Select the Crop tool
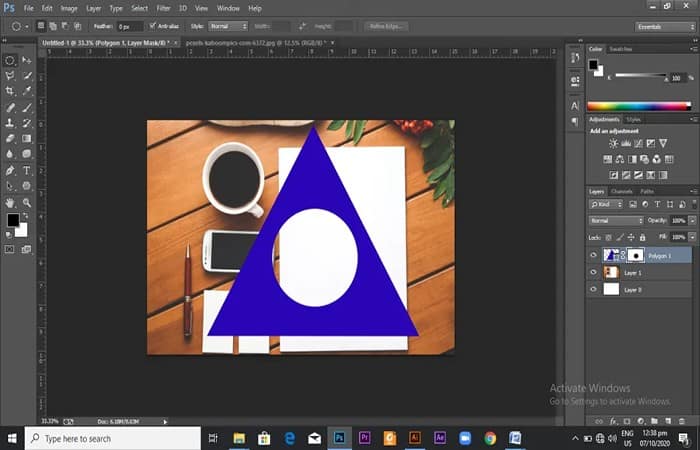The image size is (700, 450). pyautogui.click(x=10, y=91)
